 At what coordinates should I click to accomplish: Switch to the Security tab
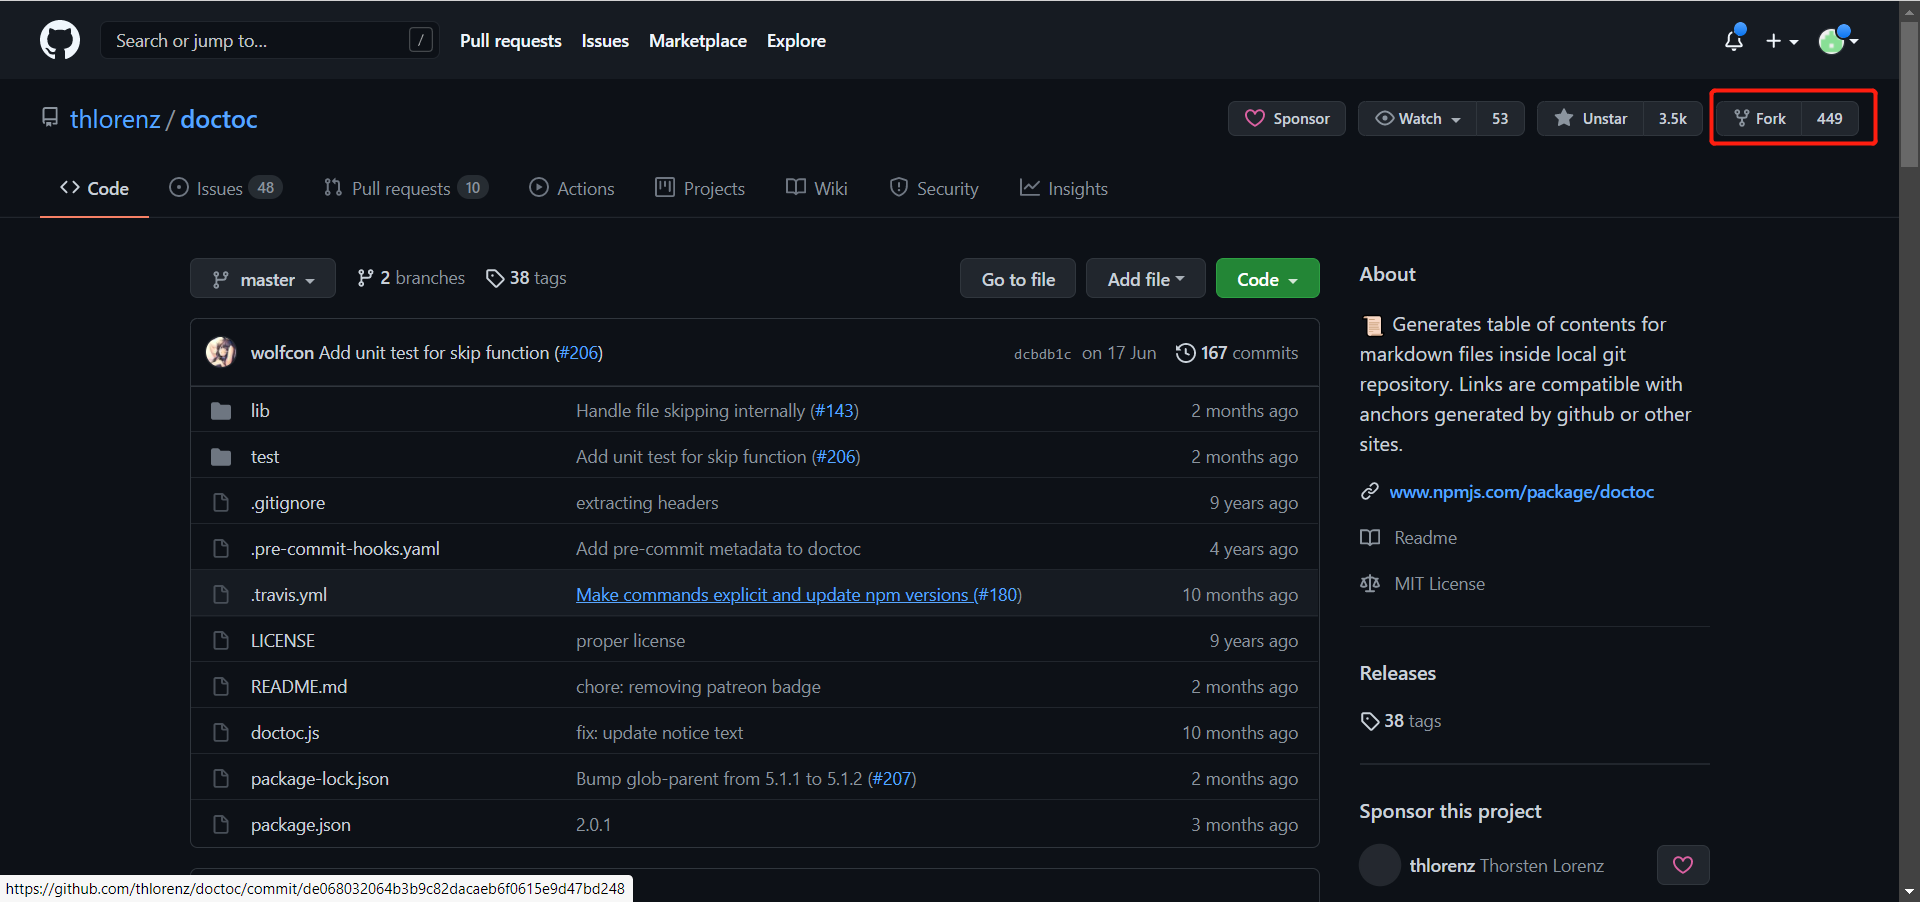point(934,188)
